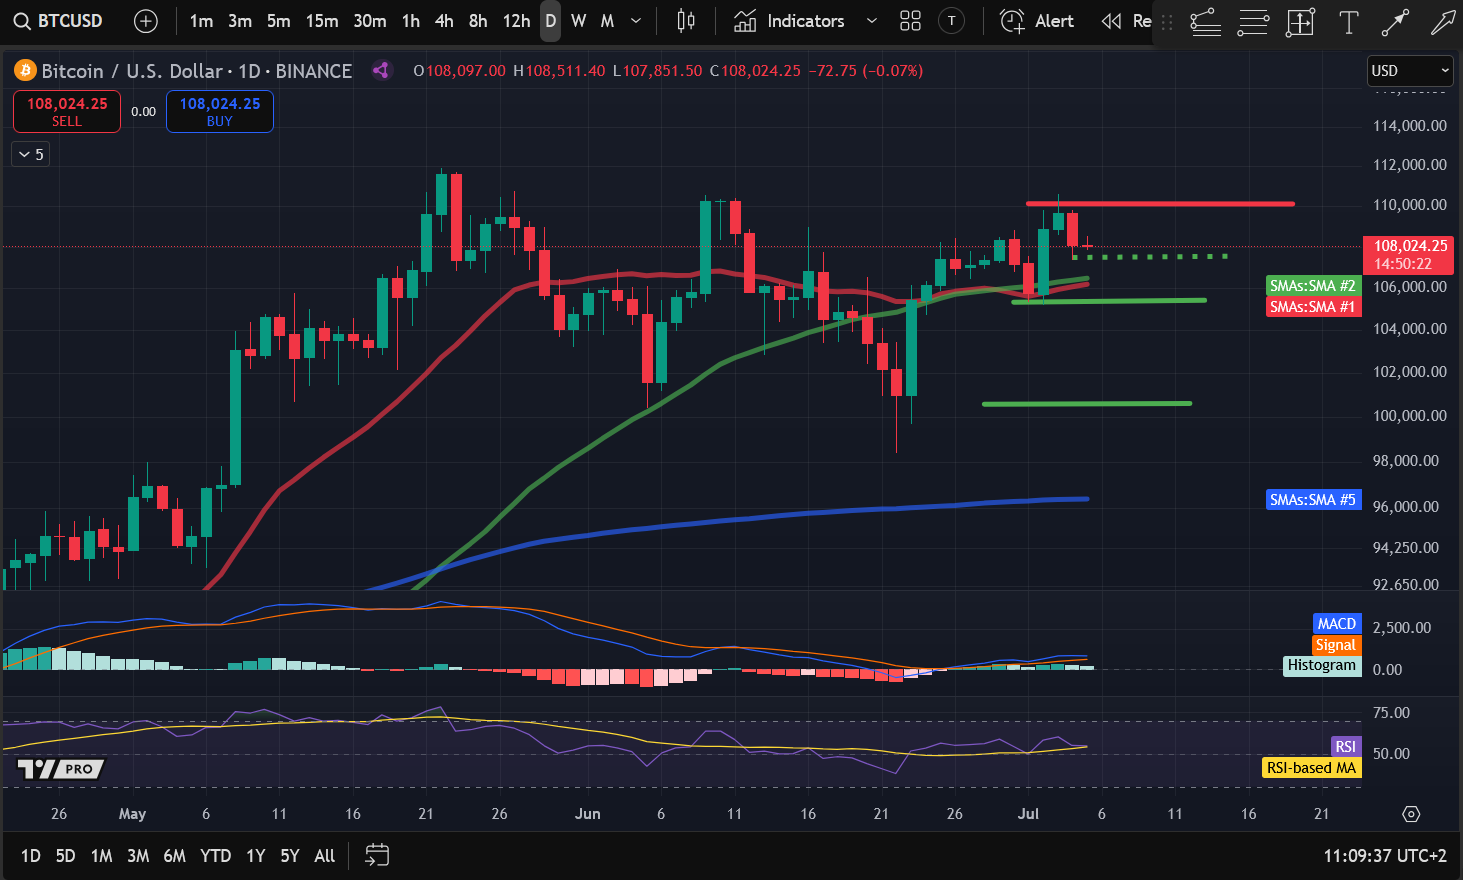
Task: Open timezone menu at 11:09:37 UTC+2
Action: [1385, 856]
